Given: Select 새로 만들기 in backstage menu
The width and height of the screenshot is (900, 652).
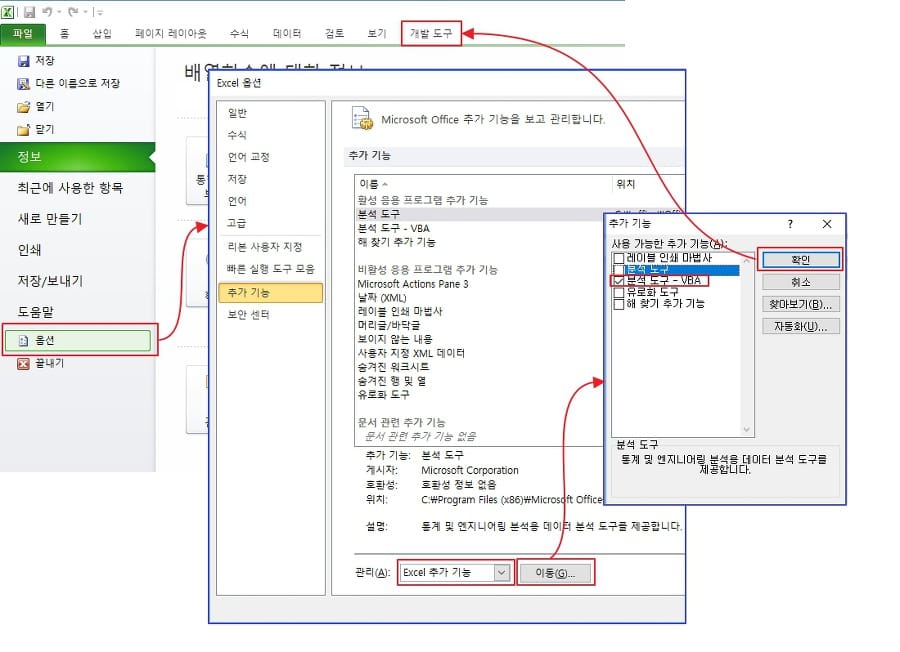Looking at the screenshot, I should click(x=50, y=219).
